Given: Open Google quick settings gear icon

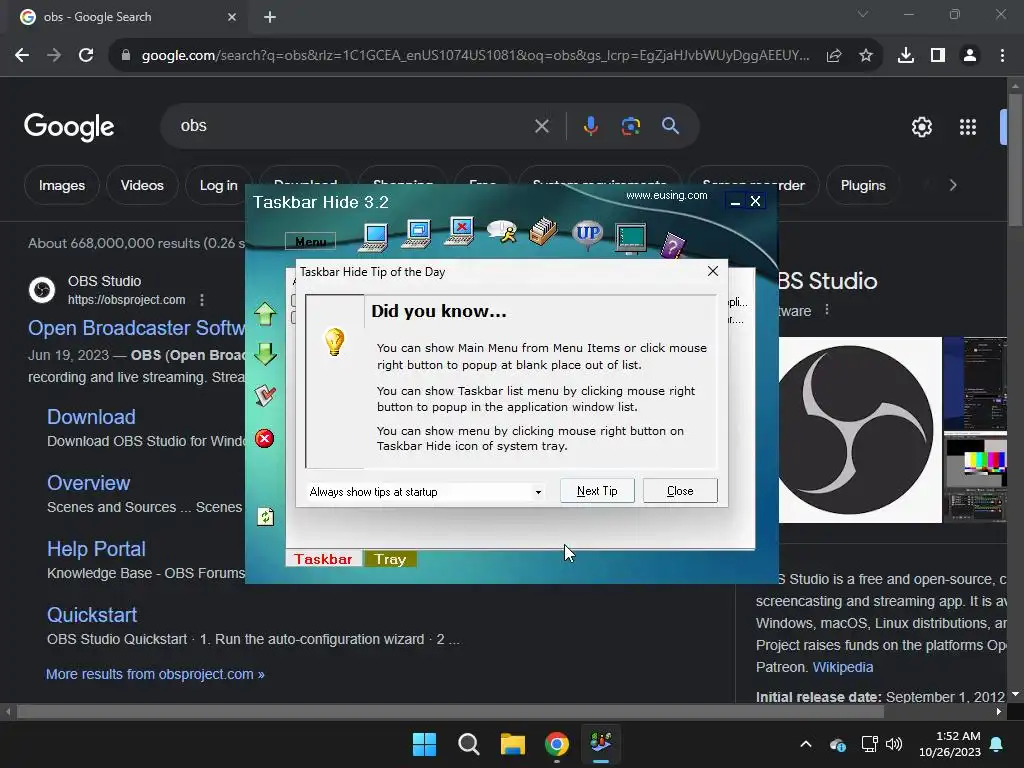Looking at the screenshot, I should coord(921,127).
